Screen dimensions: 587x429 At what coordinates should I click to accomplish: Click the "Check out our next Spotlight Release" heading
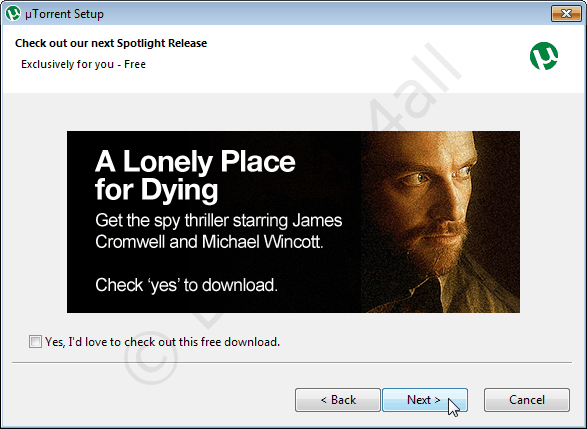coord(111,43)
